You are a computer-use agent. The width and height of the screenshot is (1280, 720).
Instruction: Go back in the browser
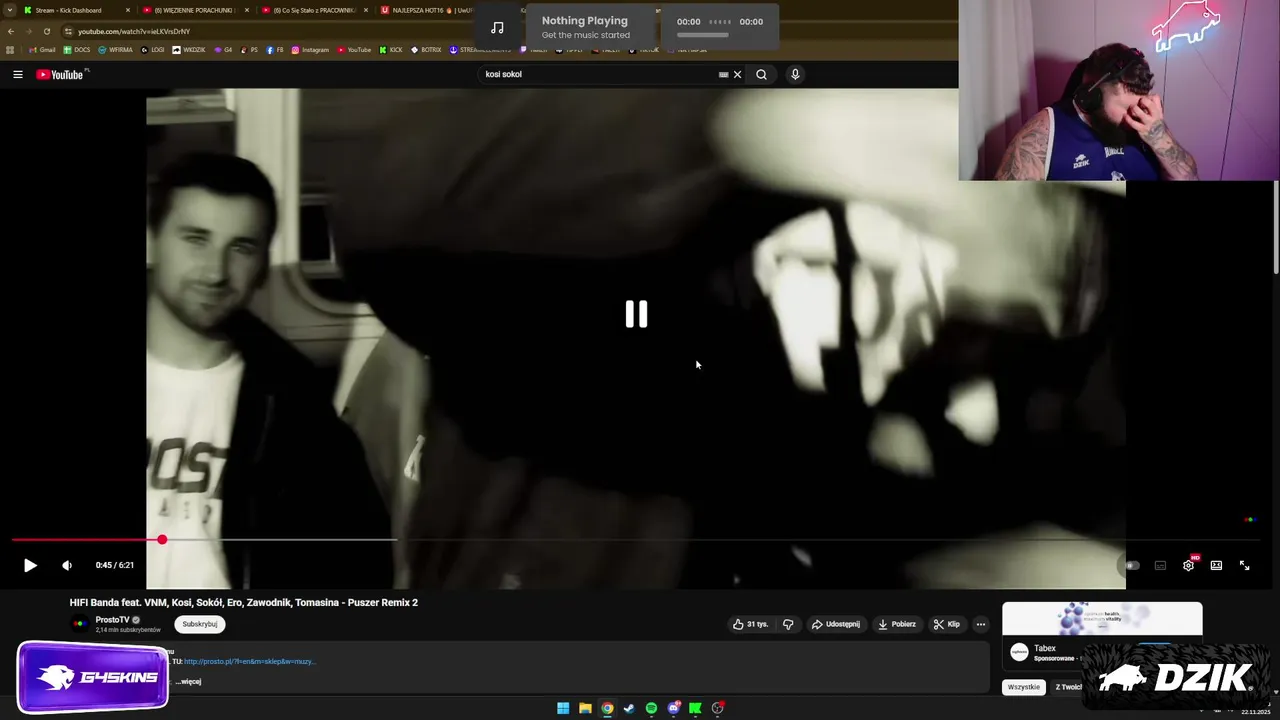tap(10, 31)
